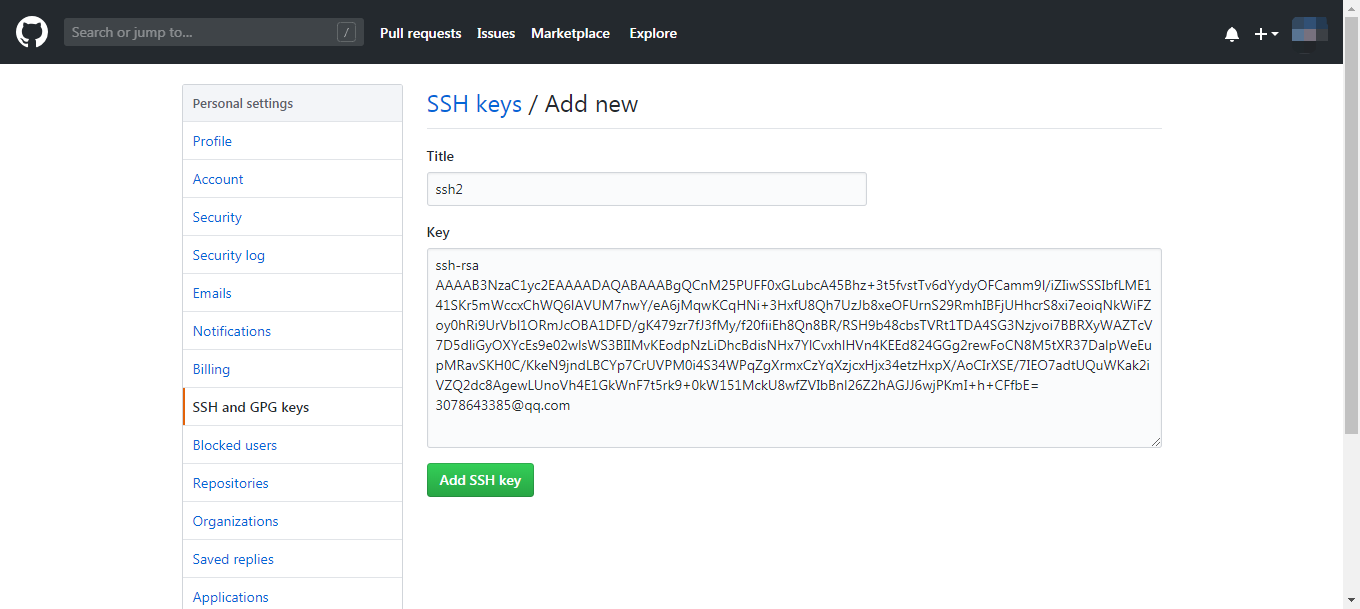
Task: Open the GitHub Octocat logo home
Action: coord(32,32)
